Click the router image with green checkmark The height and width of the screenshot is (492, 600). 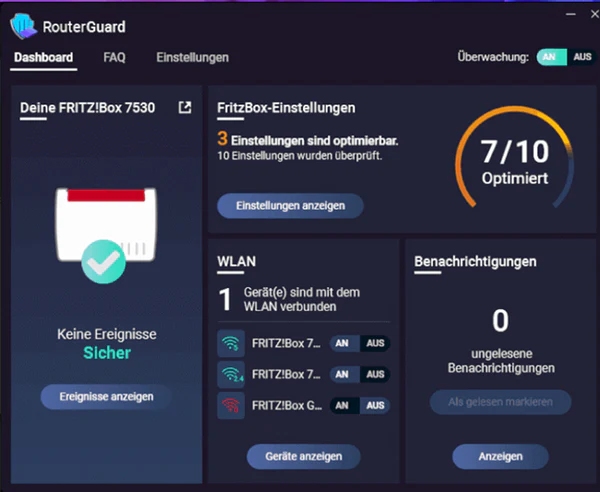click(x=104, y=233)
